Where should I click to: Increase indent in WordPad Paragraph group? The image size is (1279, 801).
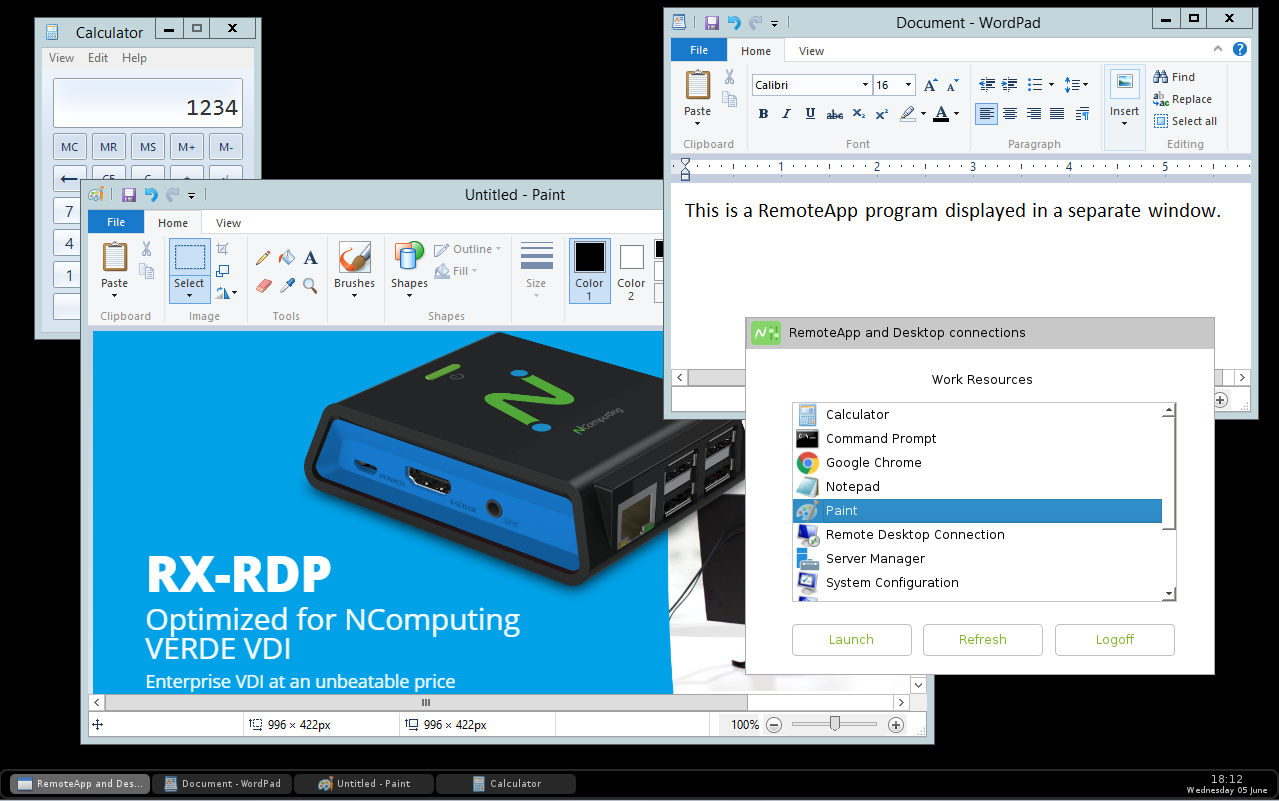click(1010, 85)
